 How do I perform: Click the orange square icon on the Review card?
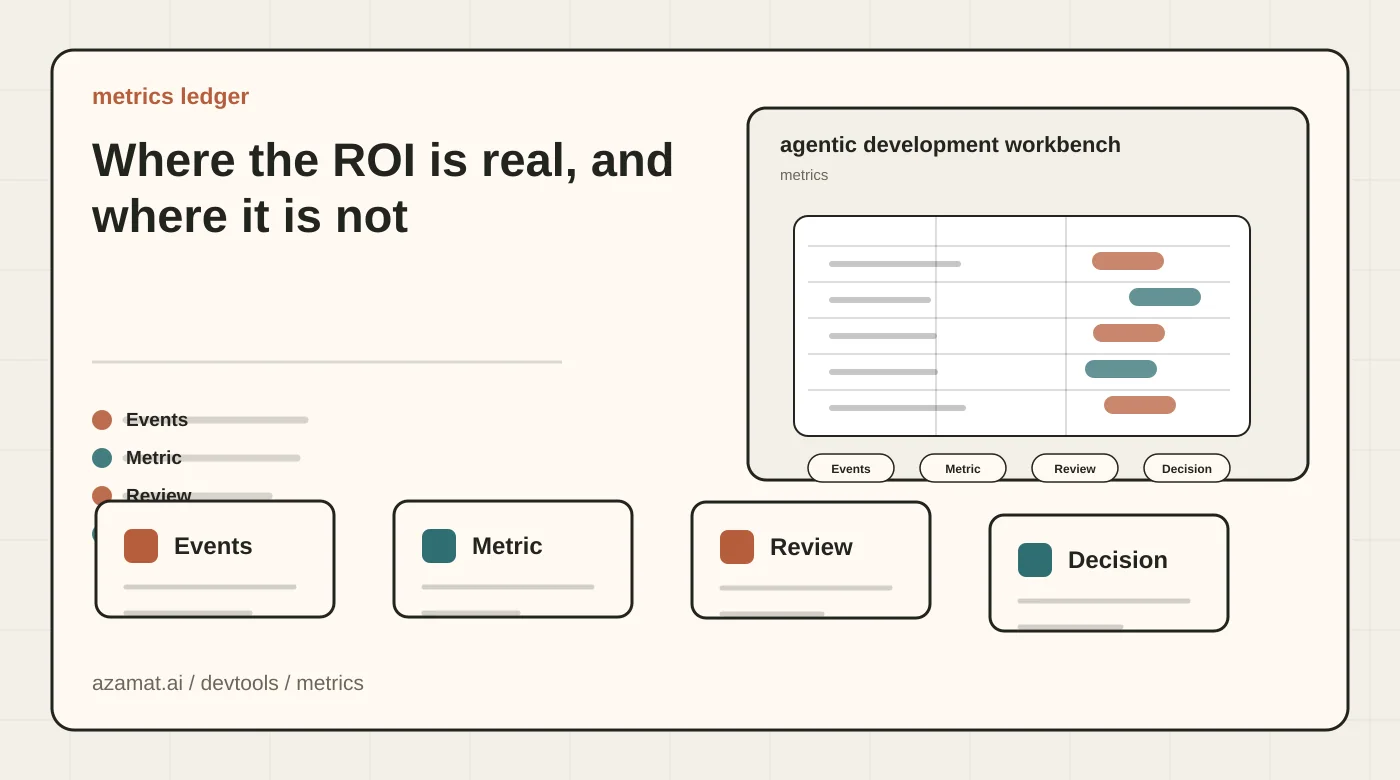(x=737, y=547)
